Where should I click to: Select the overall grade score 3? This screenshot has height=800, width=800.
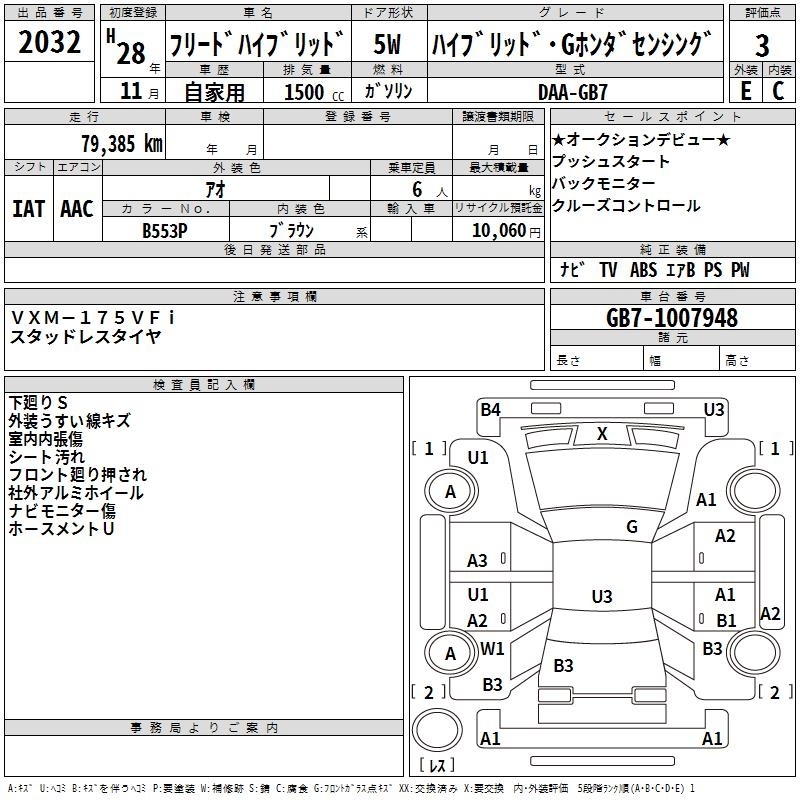click(762, 45)
